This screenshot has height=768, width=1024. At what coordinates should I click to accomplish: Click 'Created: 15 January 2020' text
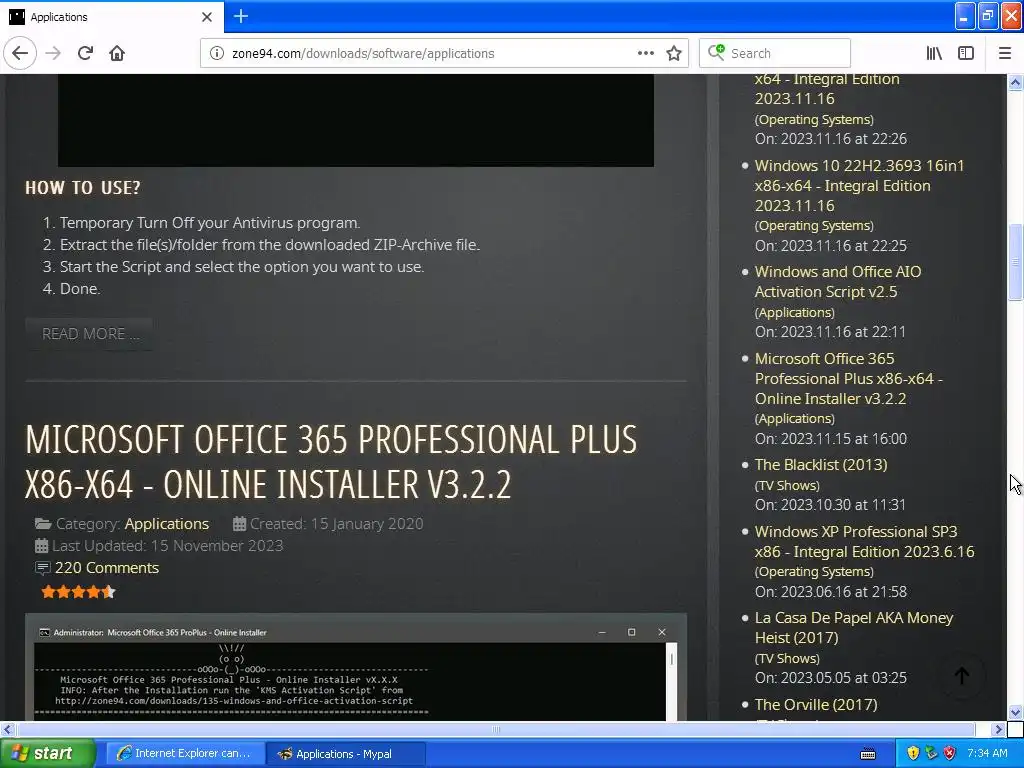[336, 524]
